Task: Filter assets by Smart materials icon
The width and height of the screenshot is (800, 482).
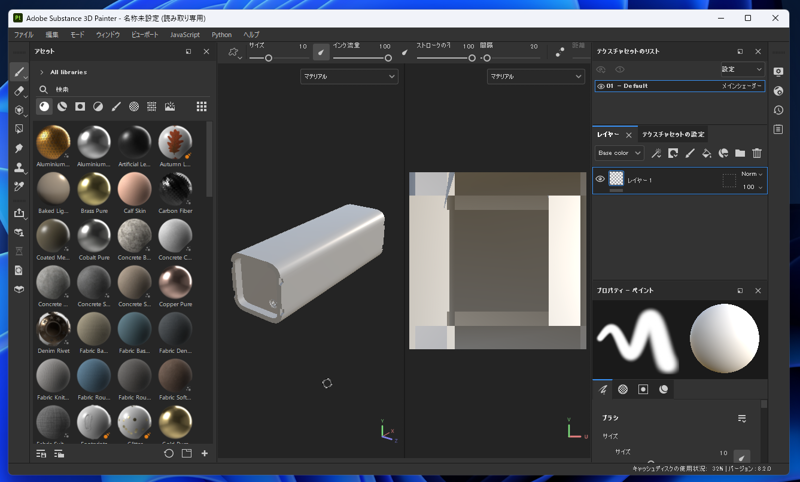Action: (x=62, y=106)
